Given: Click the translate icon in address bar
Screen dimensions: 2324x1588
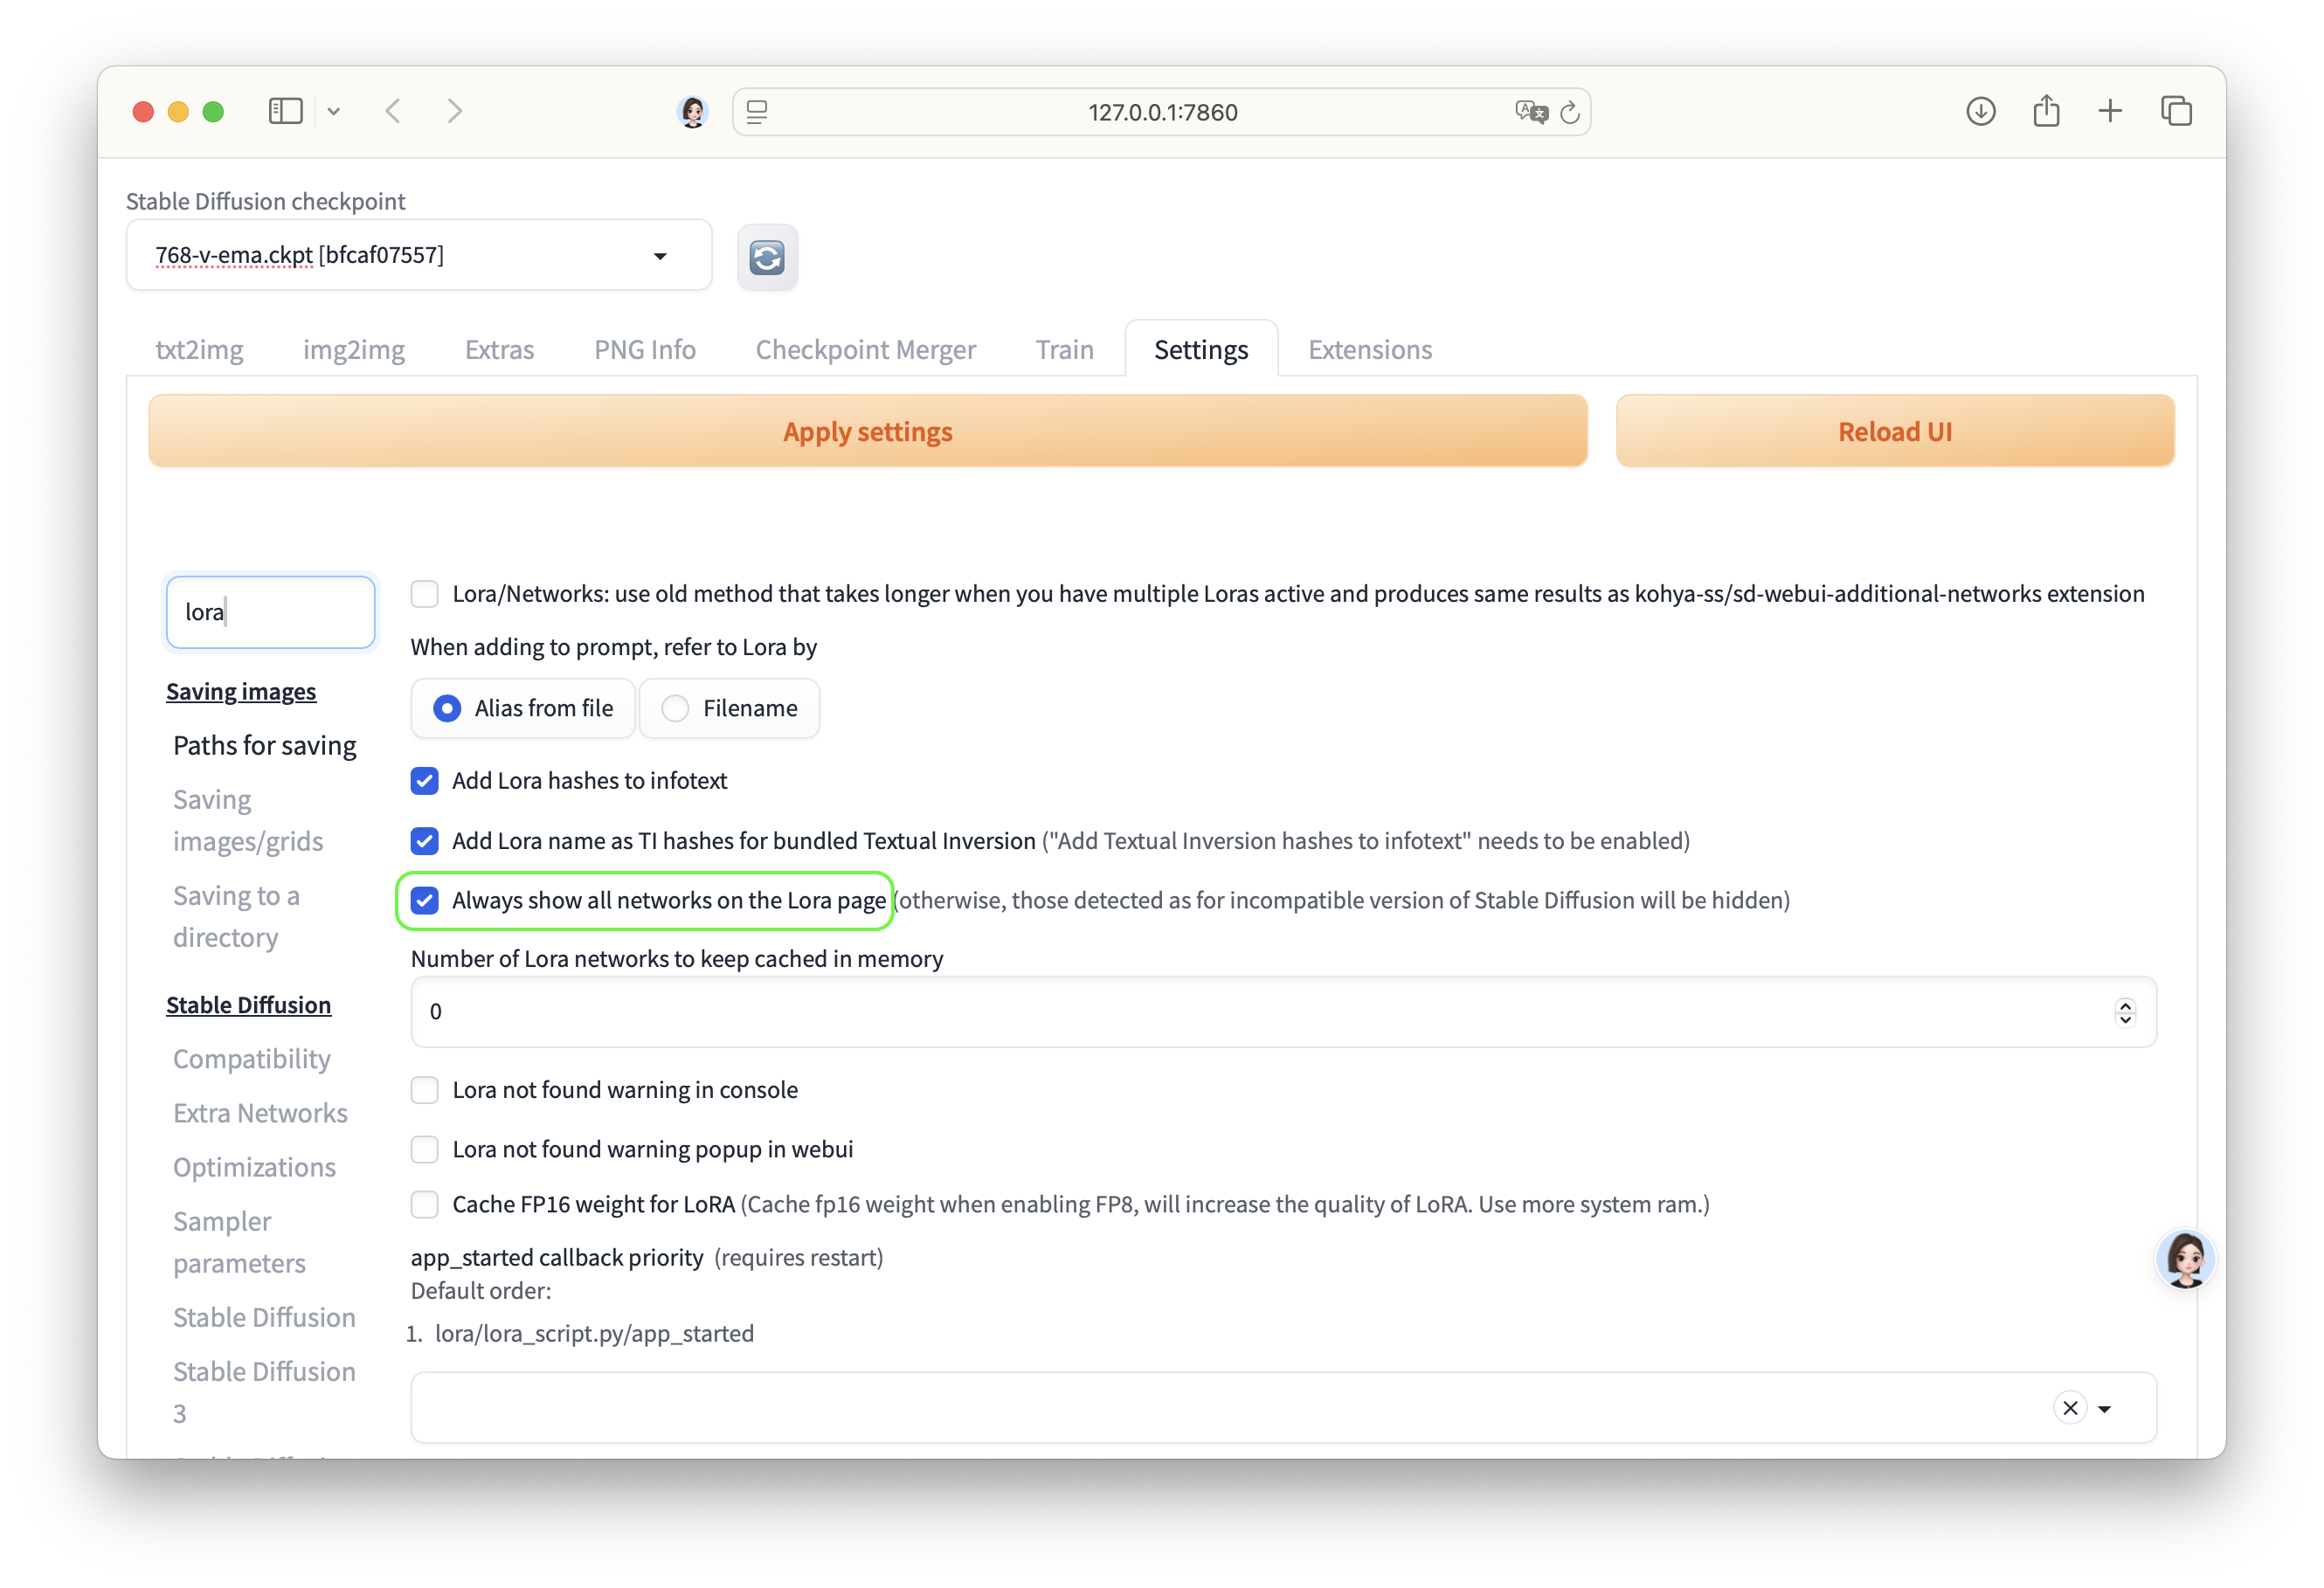Looking at the screenshot, I should [1530, 112].
